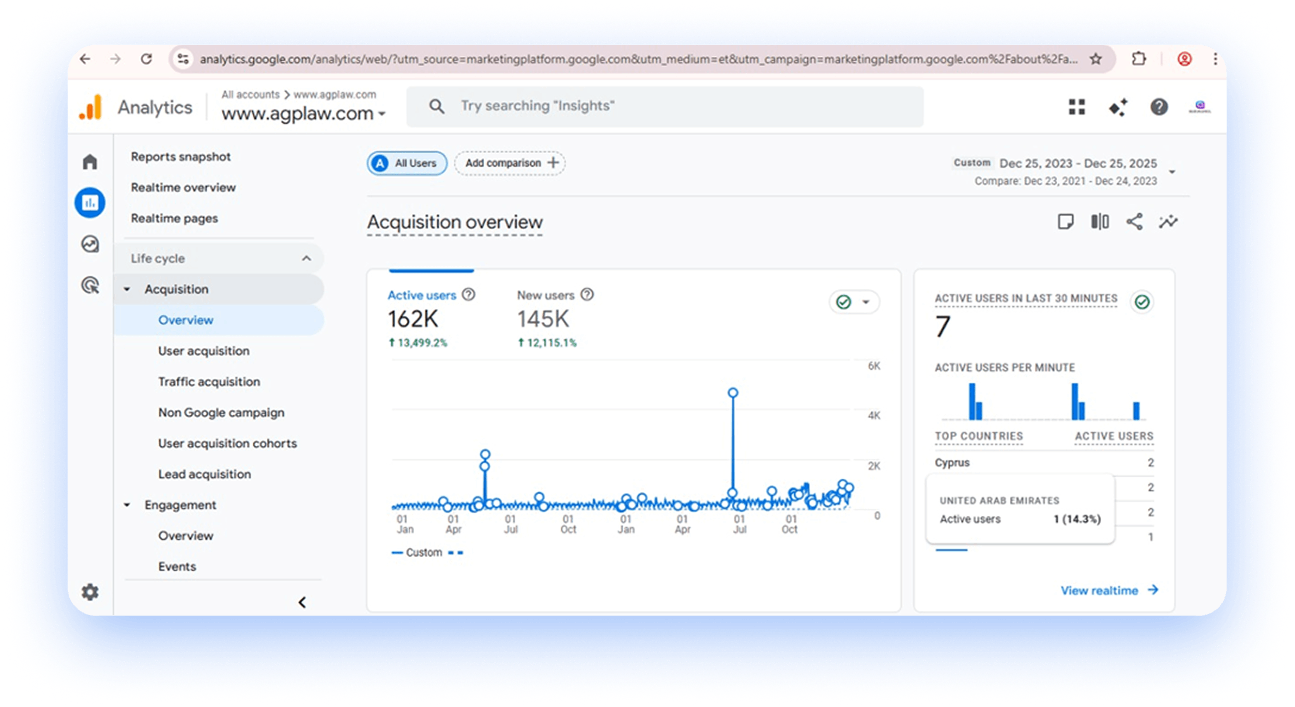Open the Advertising icon in left rail
This screenshot has height=707, width=1295.
(x=90, y=286)
